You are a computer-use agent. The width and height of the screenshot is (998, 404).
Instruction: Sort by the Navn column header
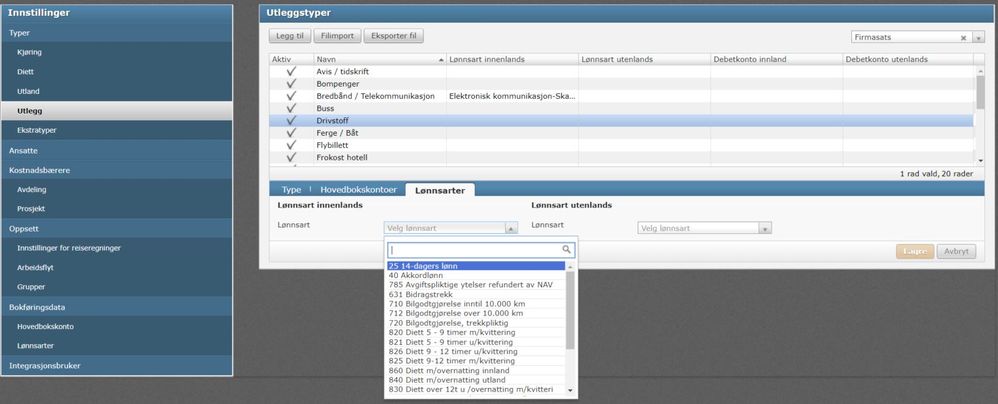click(379, 59)
